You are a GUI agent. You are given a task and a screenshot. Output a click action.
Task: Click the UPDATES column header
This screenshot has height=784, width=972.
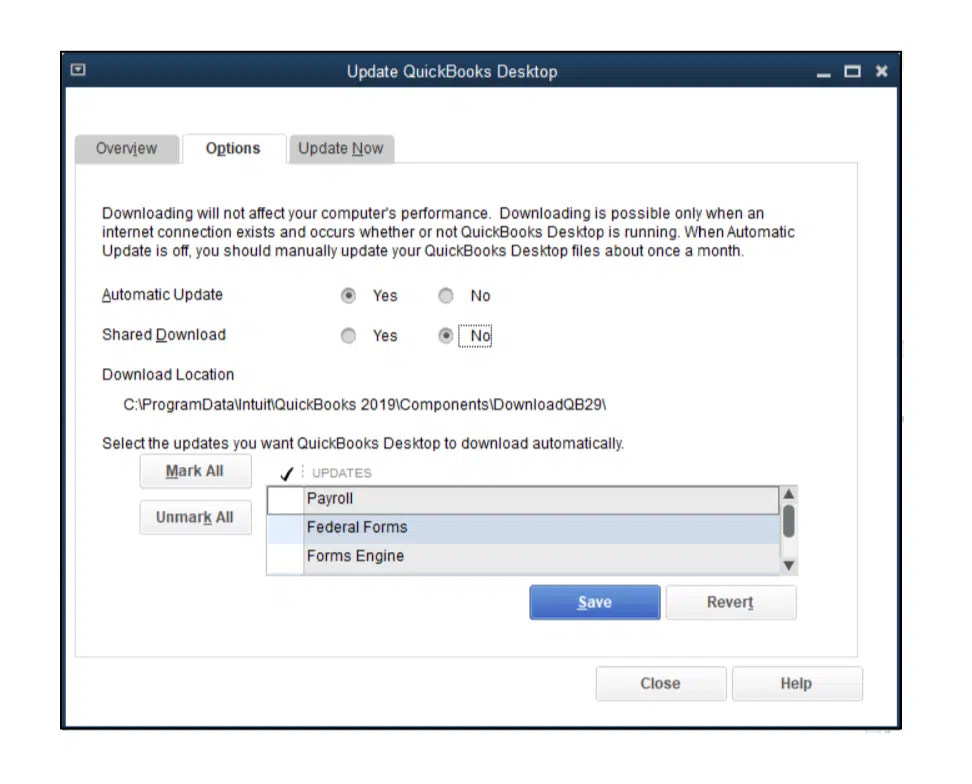[342, 473]
